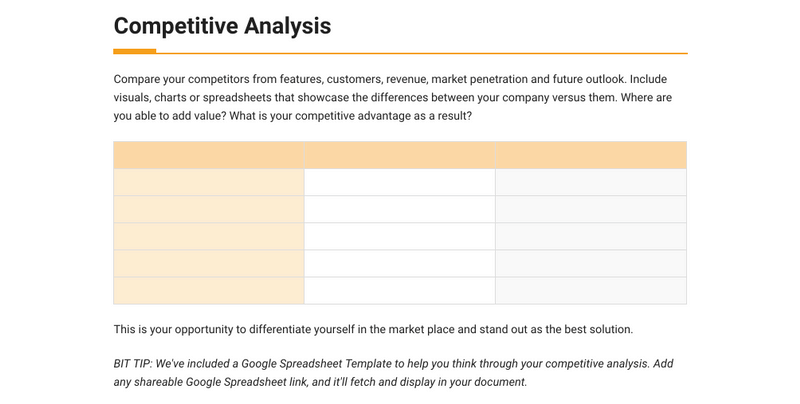
Task: Click first-column cell in the fourth body row
Action: coord(209,263)
